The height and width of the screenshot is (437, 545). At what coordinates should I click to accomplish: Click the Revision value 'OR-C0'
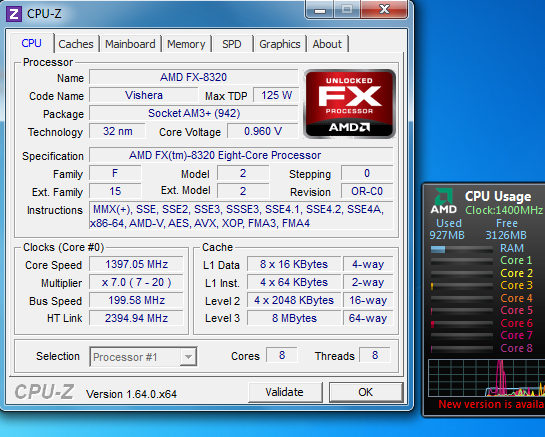point(367,191)
